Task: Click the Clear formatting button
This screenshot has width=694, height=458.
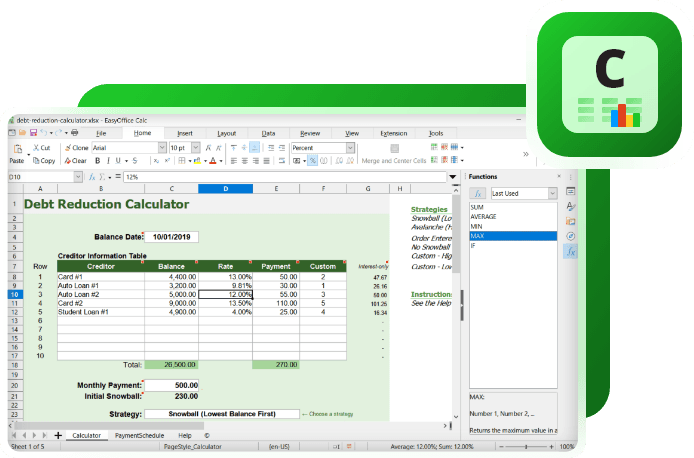Action: click(x=74, y=160)
